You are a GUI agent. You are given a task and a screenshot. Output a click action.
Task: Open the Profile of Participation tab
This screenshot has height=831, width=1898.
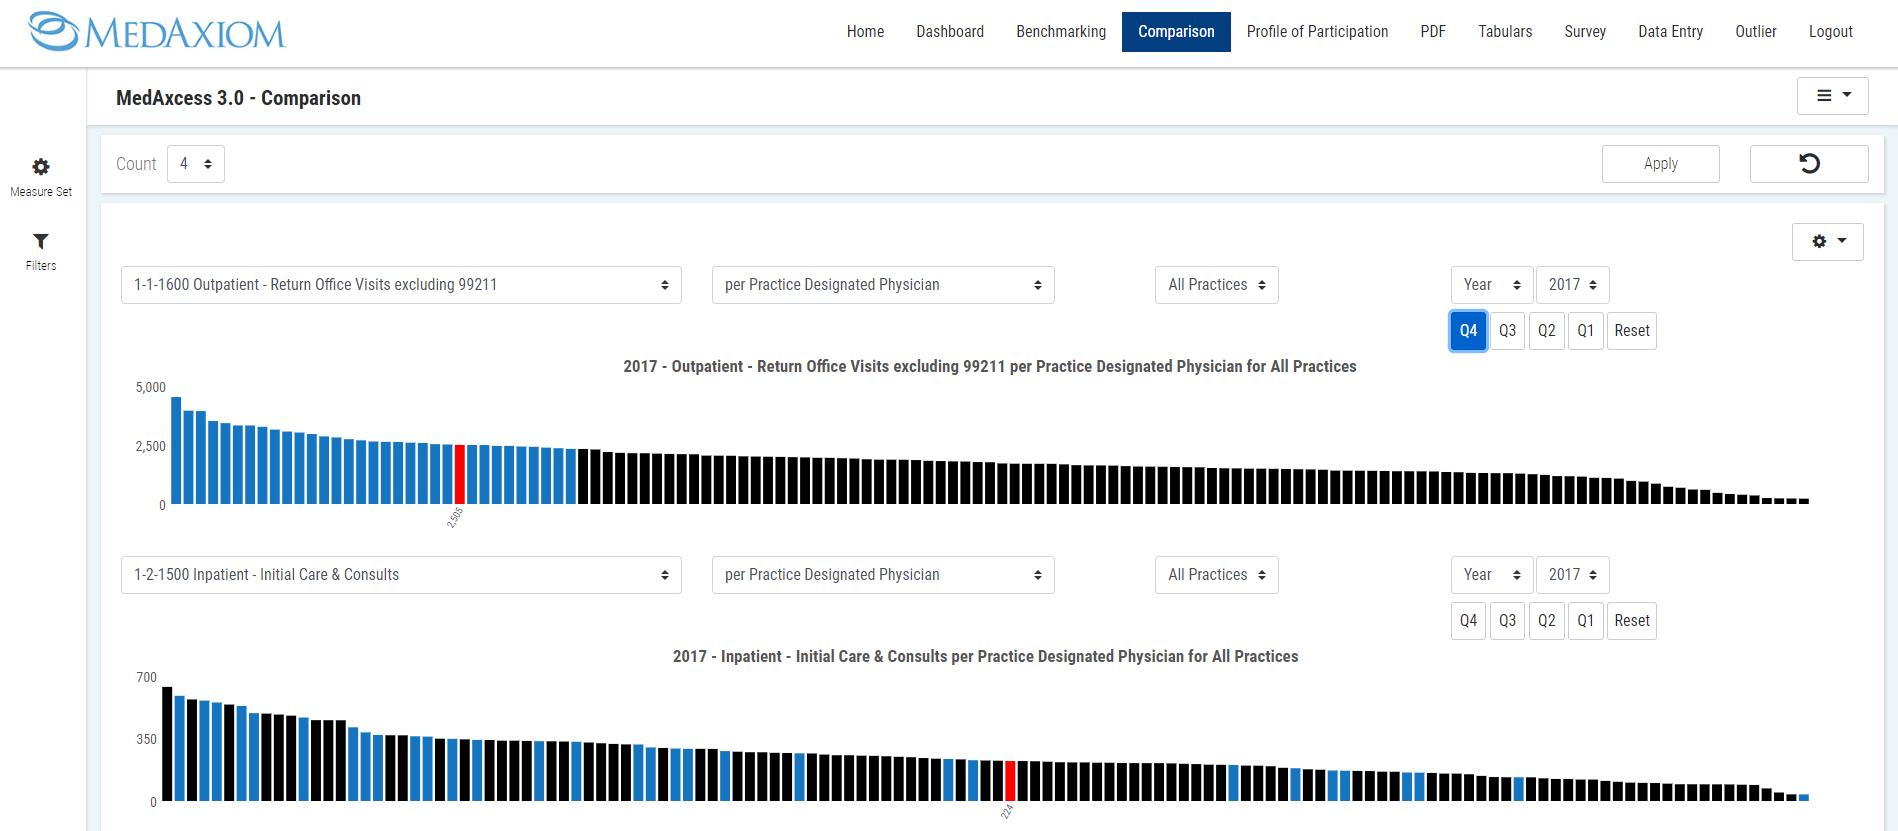coord(1317,32)
